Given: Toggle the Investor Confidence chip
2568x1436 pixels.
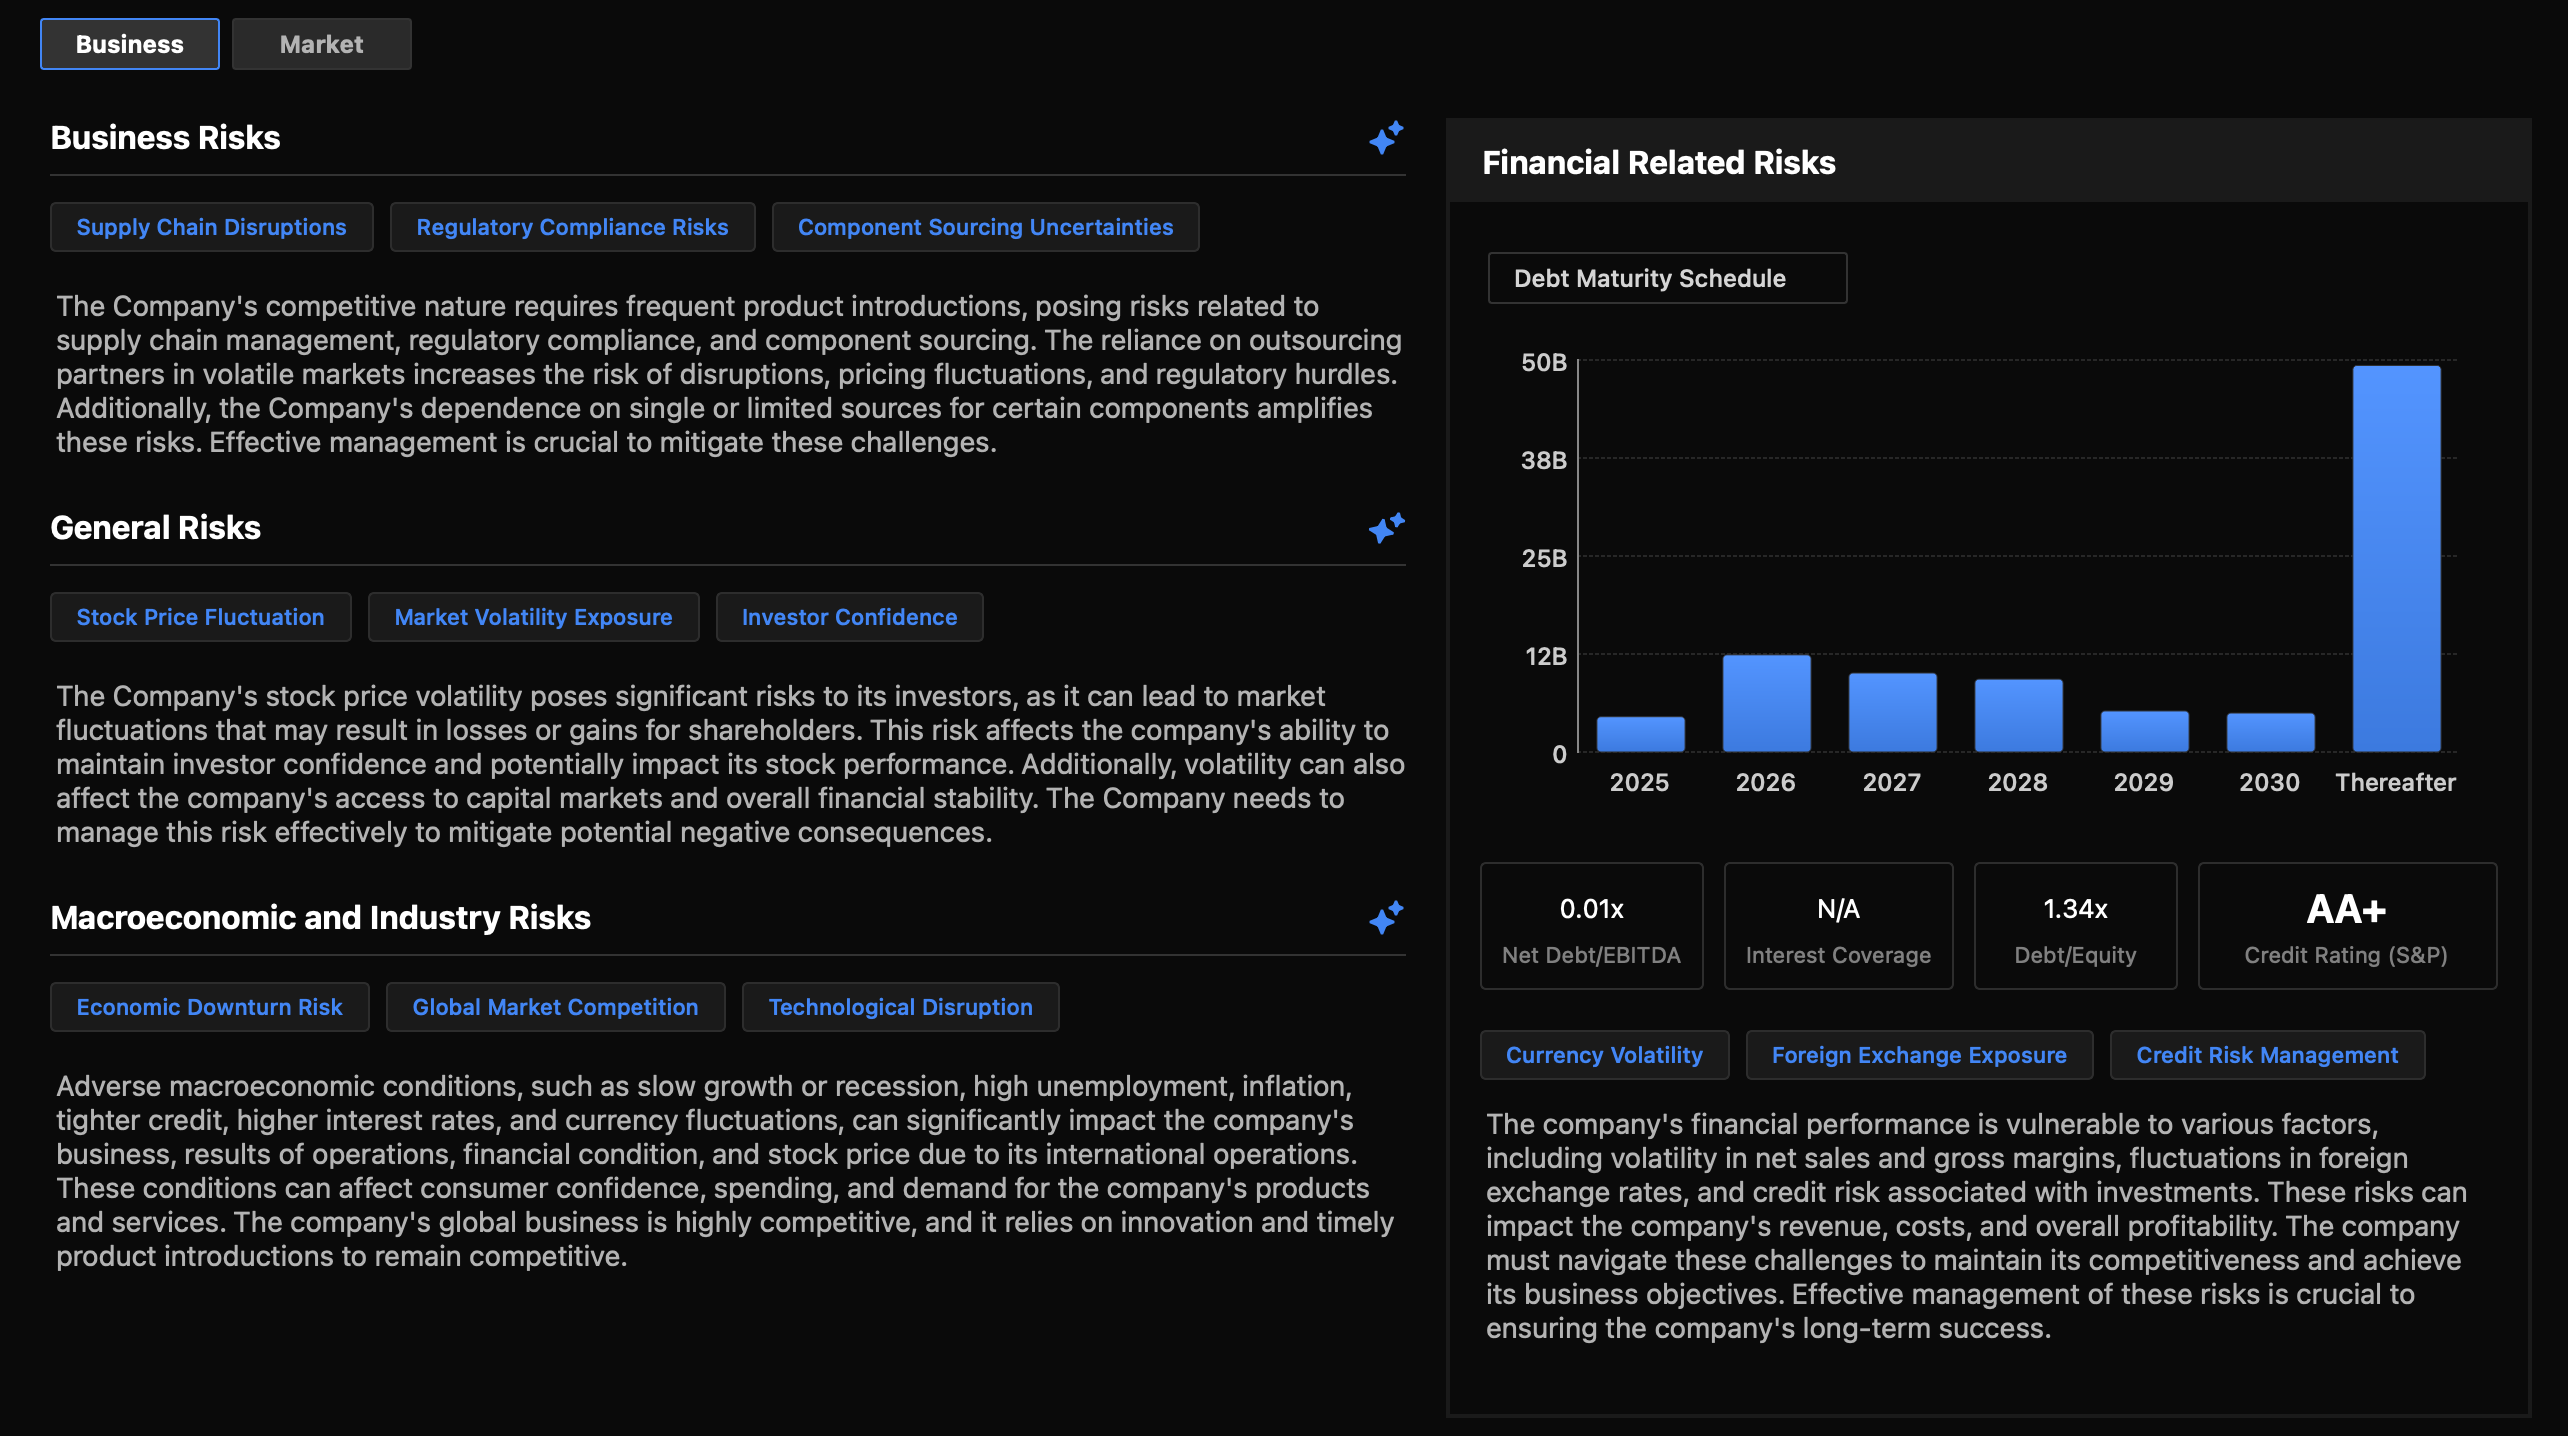Looking at the screenshot, I should pyautogui.click(x=848, y=617).
